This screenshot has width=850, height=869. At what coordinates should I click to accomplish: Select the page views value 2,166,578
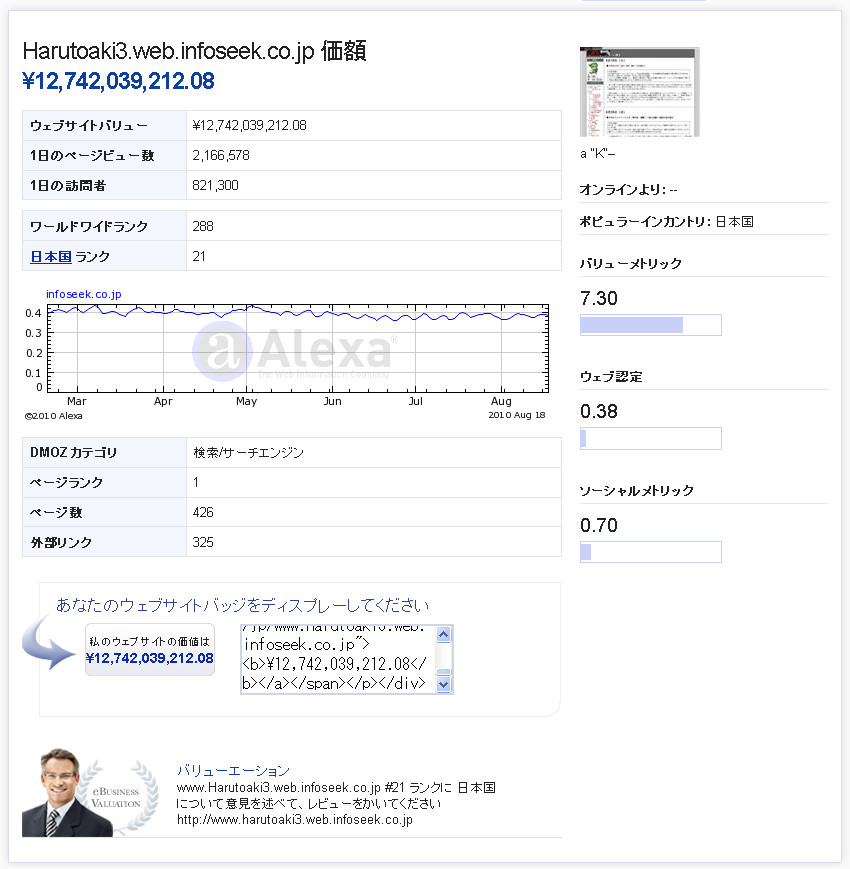pos(221,156)
